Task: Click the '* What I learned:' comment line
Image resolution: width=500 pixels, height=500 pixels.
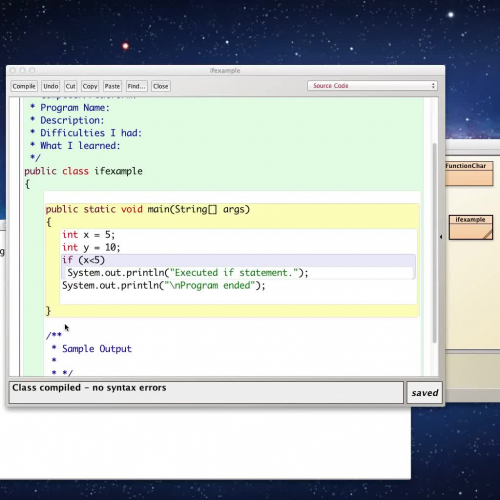Action: click(x=75, y=146)
